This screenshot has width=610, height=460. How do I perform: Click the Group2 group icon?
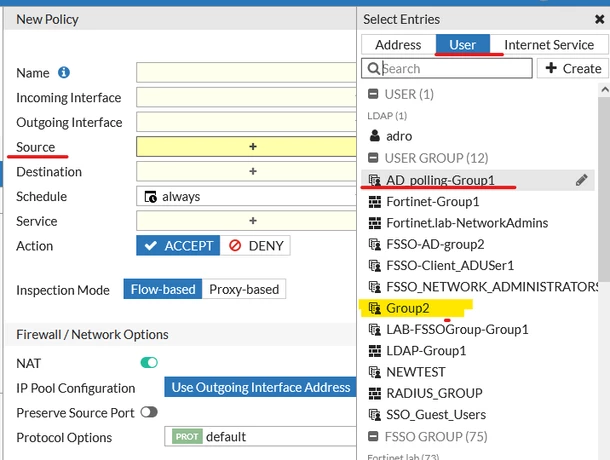pyautogui.click(x=375, y=308)
